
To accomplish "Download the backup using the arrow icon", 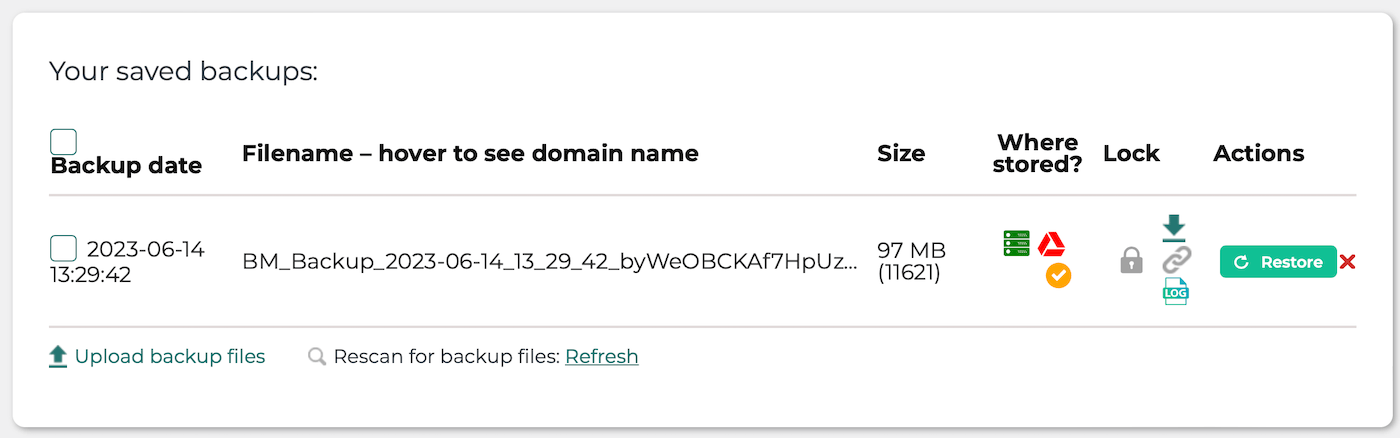I will coord(1174,227).
